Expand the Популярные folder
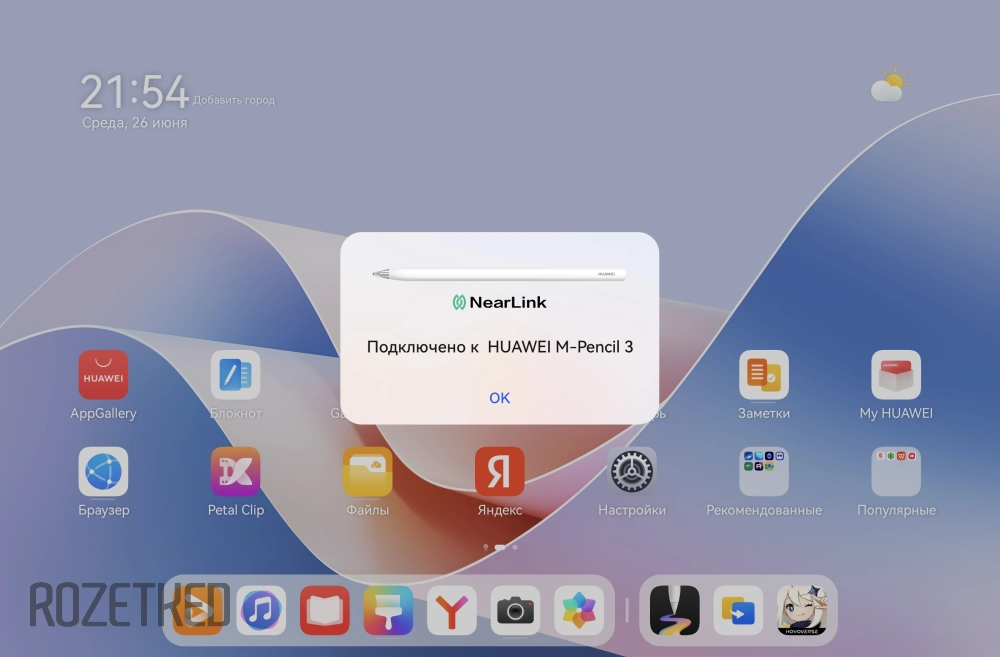Screen dimensions: 1000x657 (895, 472)
